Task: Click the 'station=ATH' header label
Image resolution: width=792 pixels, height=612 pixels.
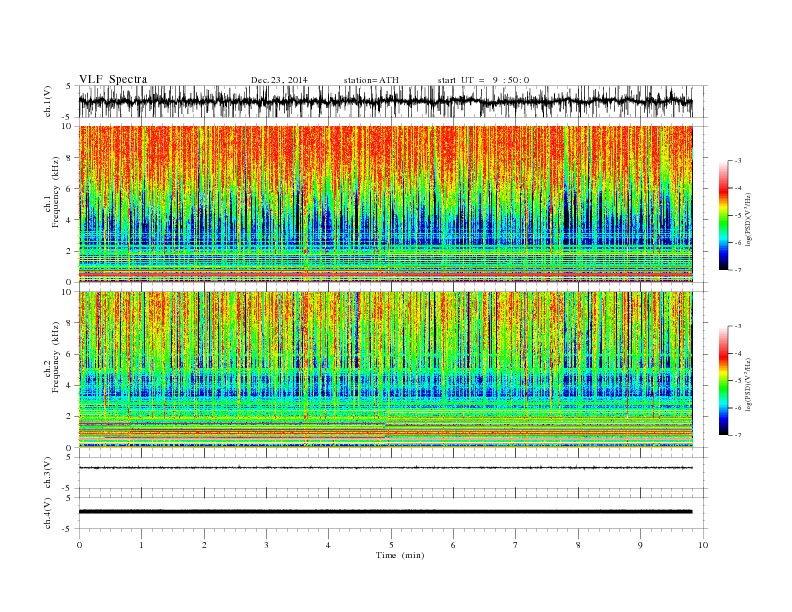Action: tap(371, 80)
